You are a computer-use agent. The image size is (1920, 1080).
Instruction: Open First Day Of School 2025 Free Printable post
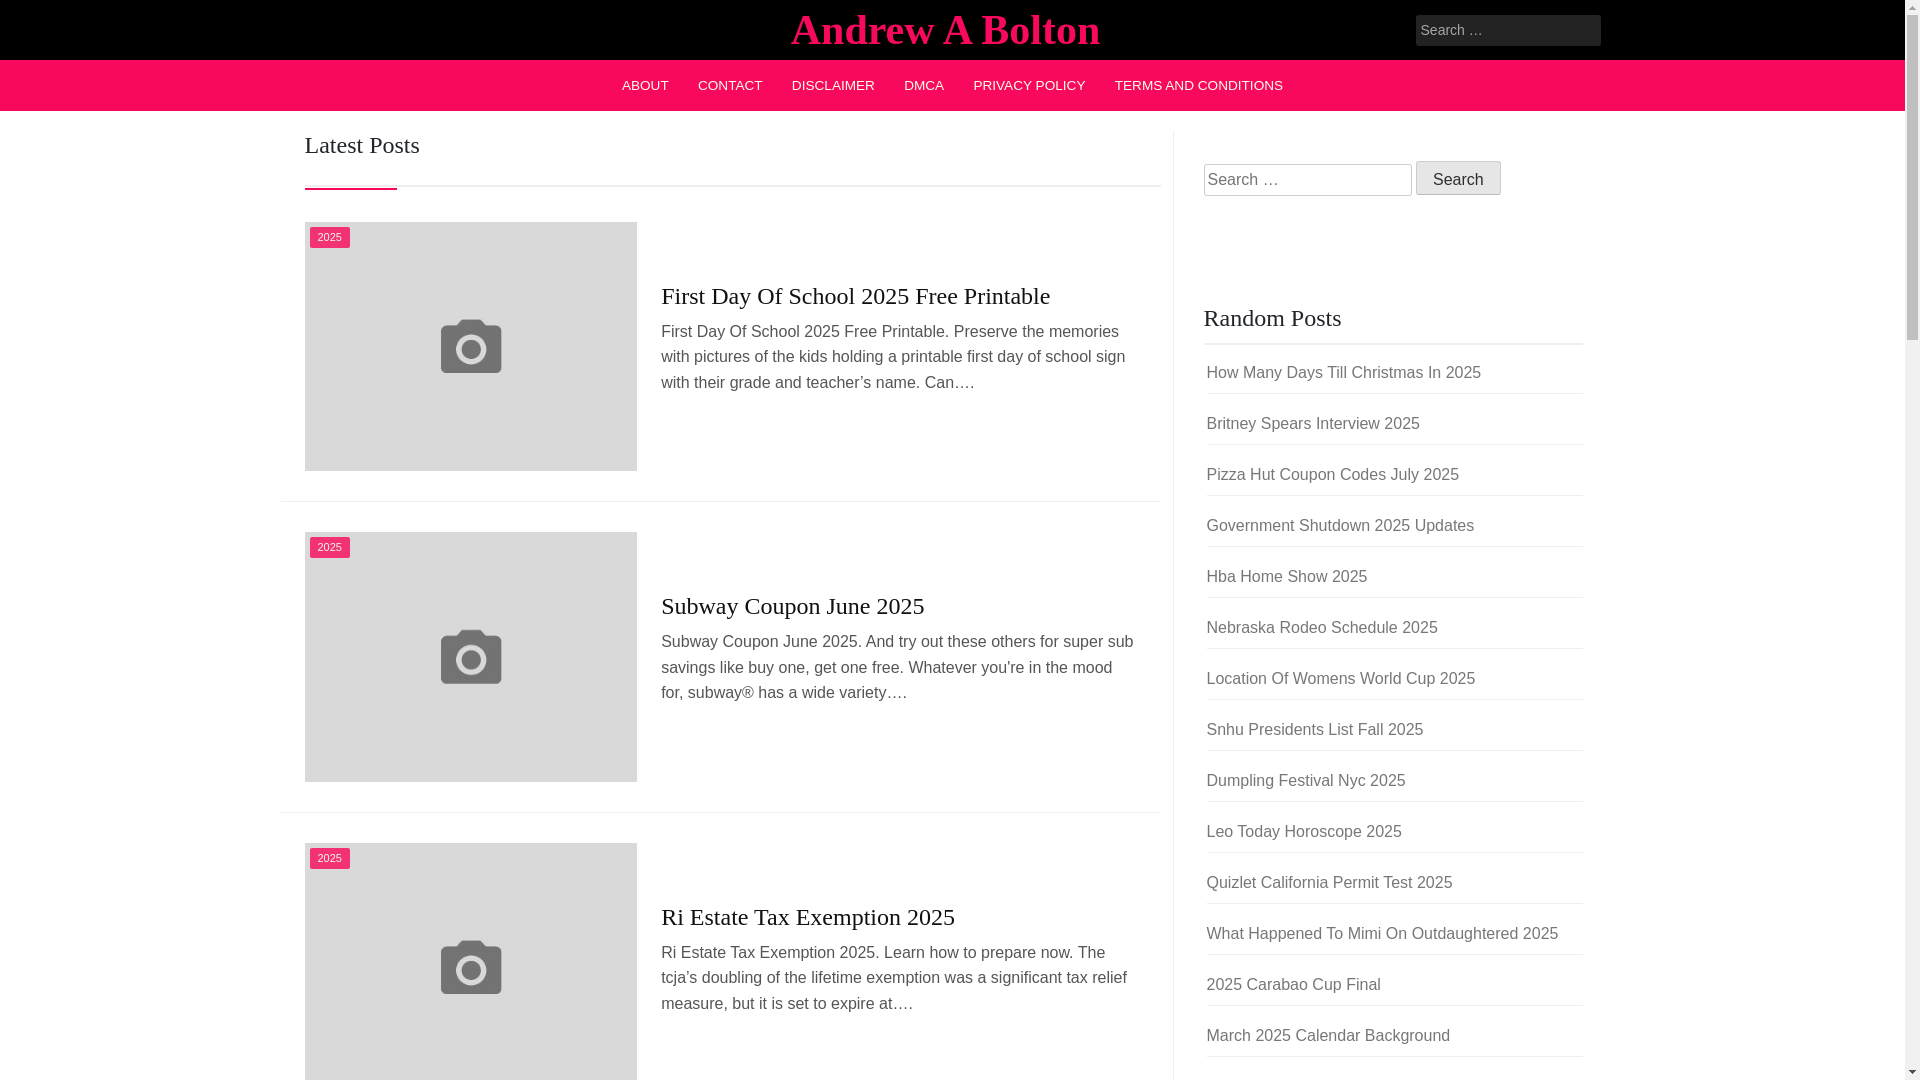coord(855,296)
